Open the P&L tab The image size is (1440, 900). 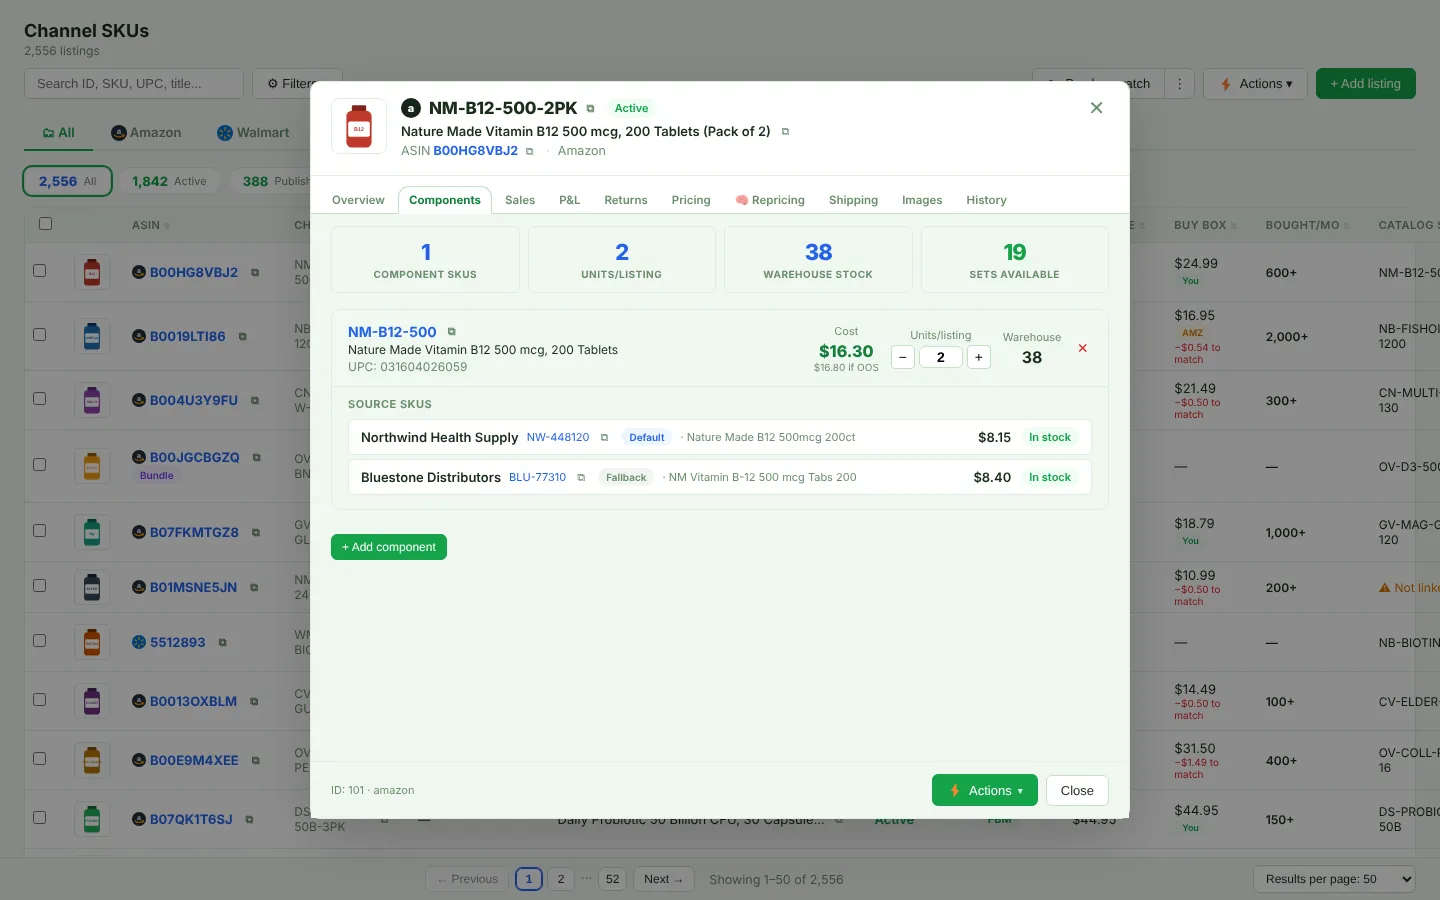coord(569,200)
